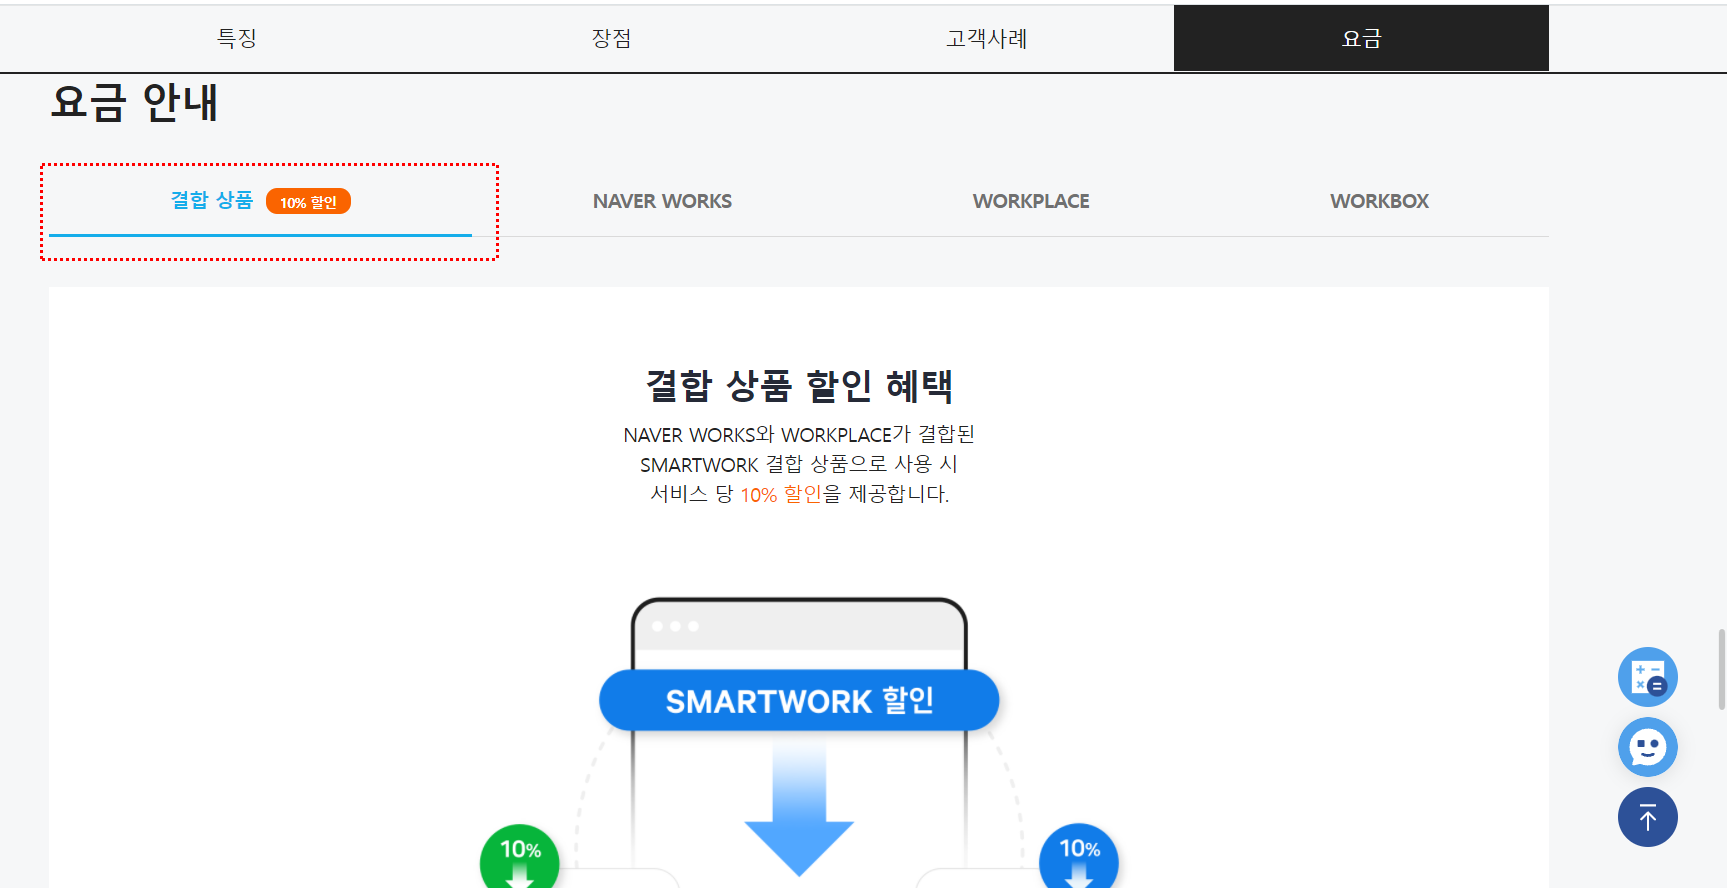Open the price calculator floating icon
The width and height of the screenshot is (1727, 888).
coord(1647,677)
